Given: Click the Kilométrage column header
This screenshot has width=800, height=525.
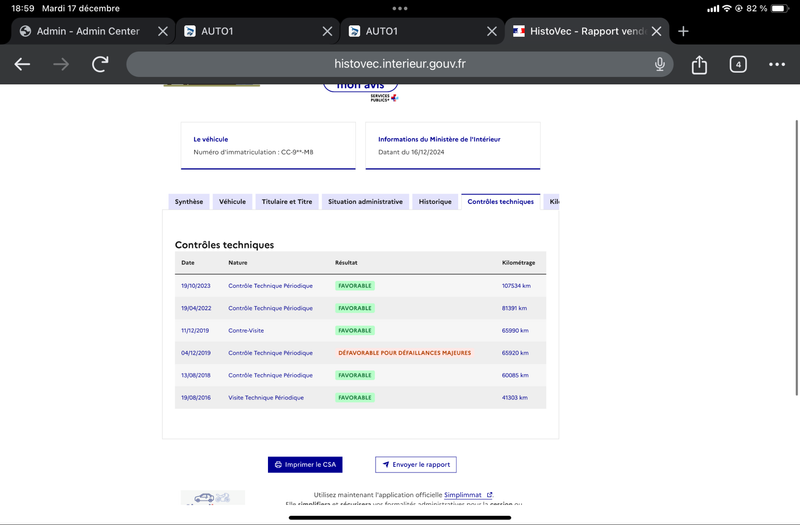Looking at the screenshot, I should [x=518, y=263].
